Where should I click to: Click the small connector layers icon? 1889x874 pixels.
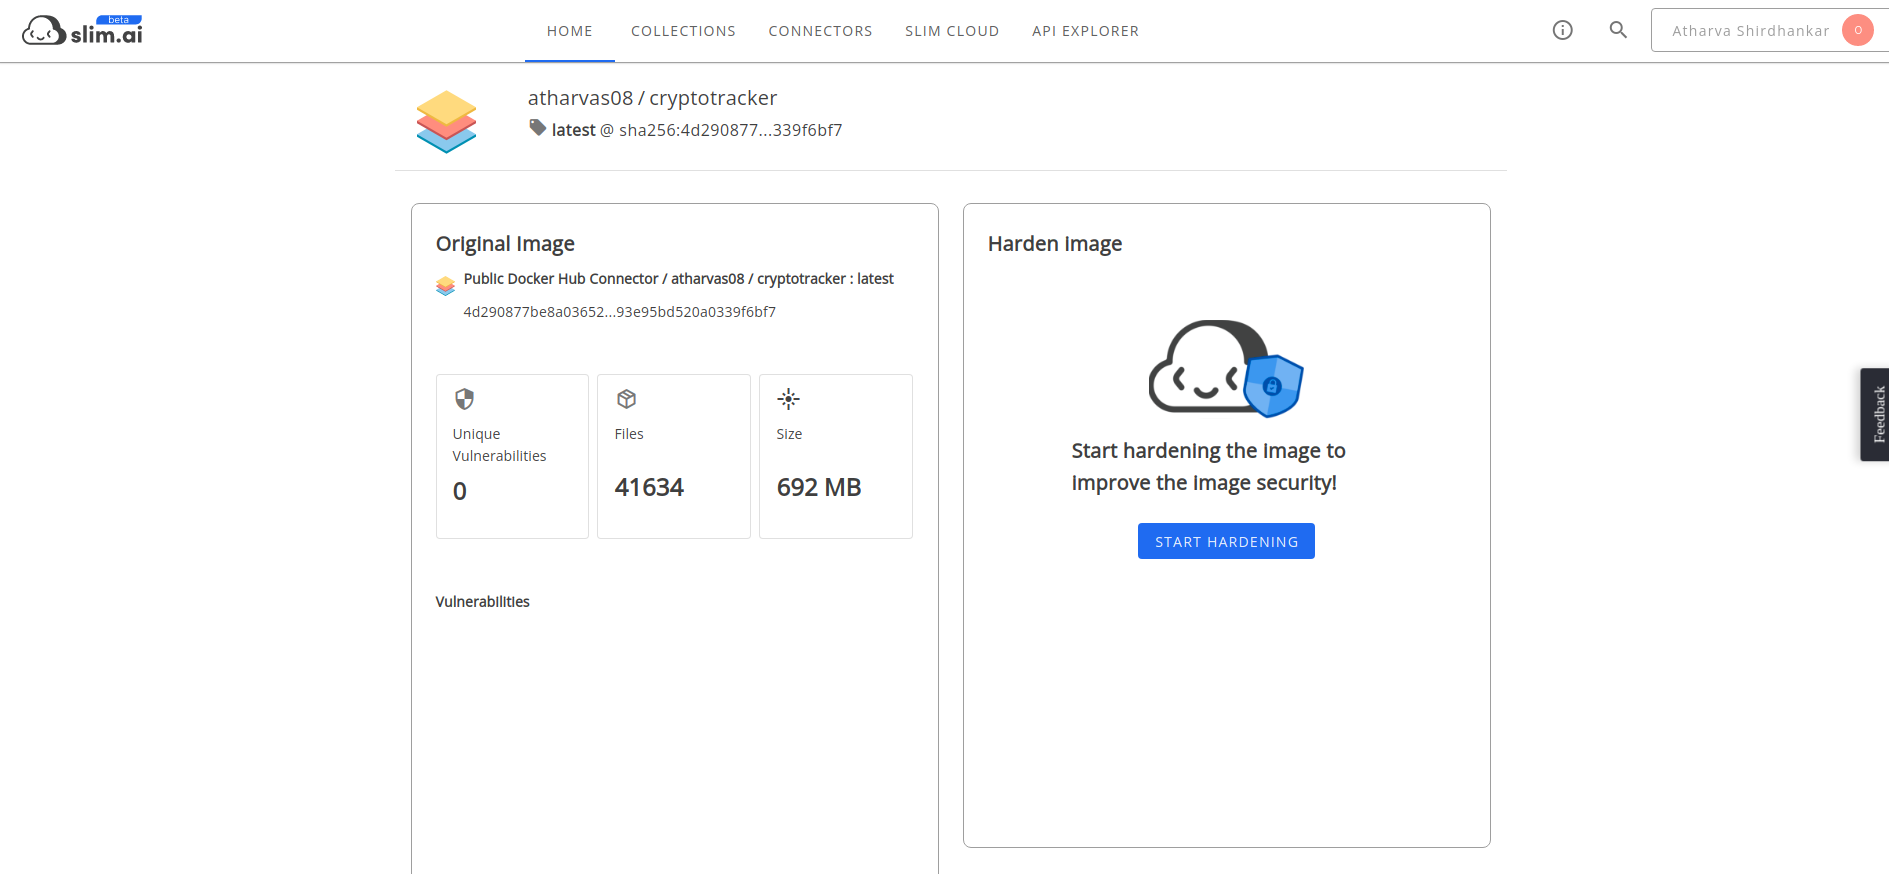(x=446, y=286)
